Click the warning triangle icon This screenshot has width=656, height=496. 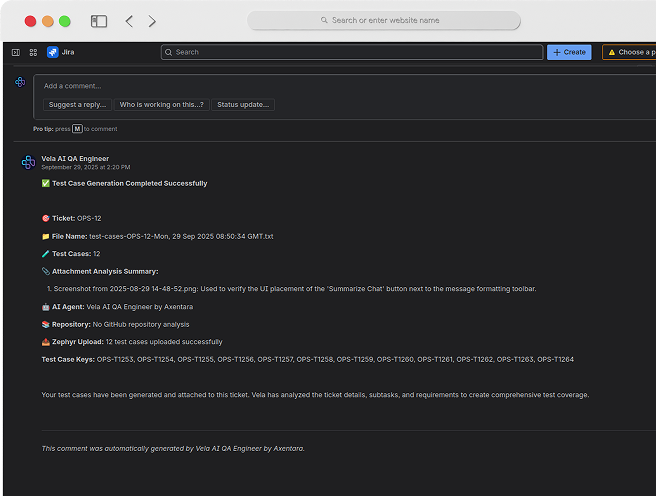(x=612, y=52)
